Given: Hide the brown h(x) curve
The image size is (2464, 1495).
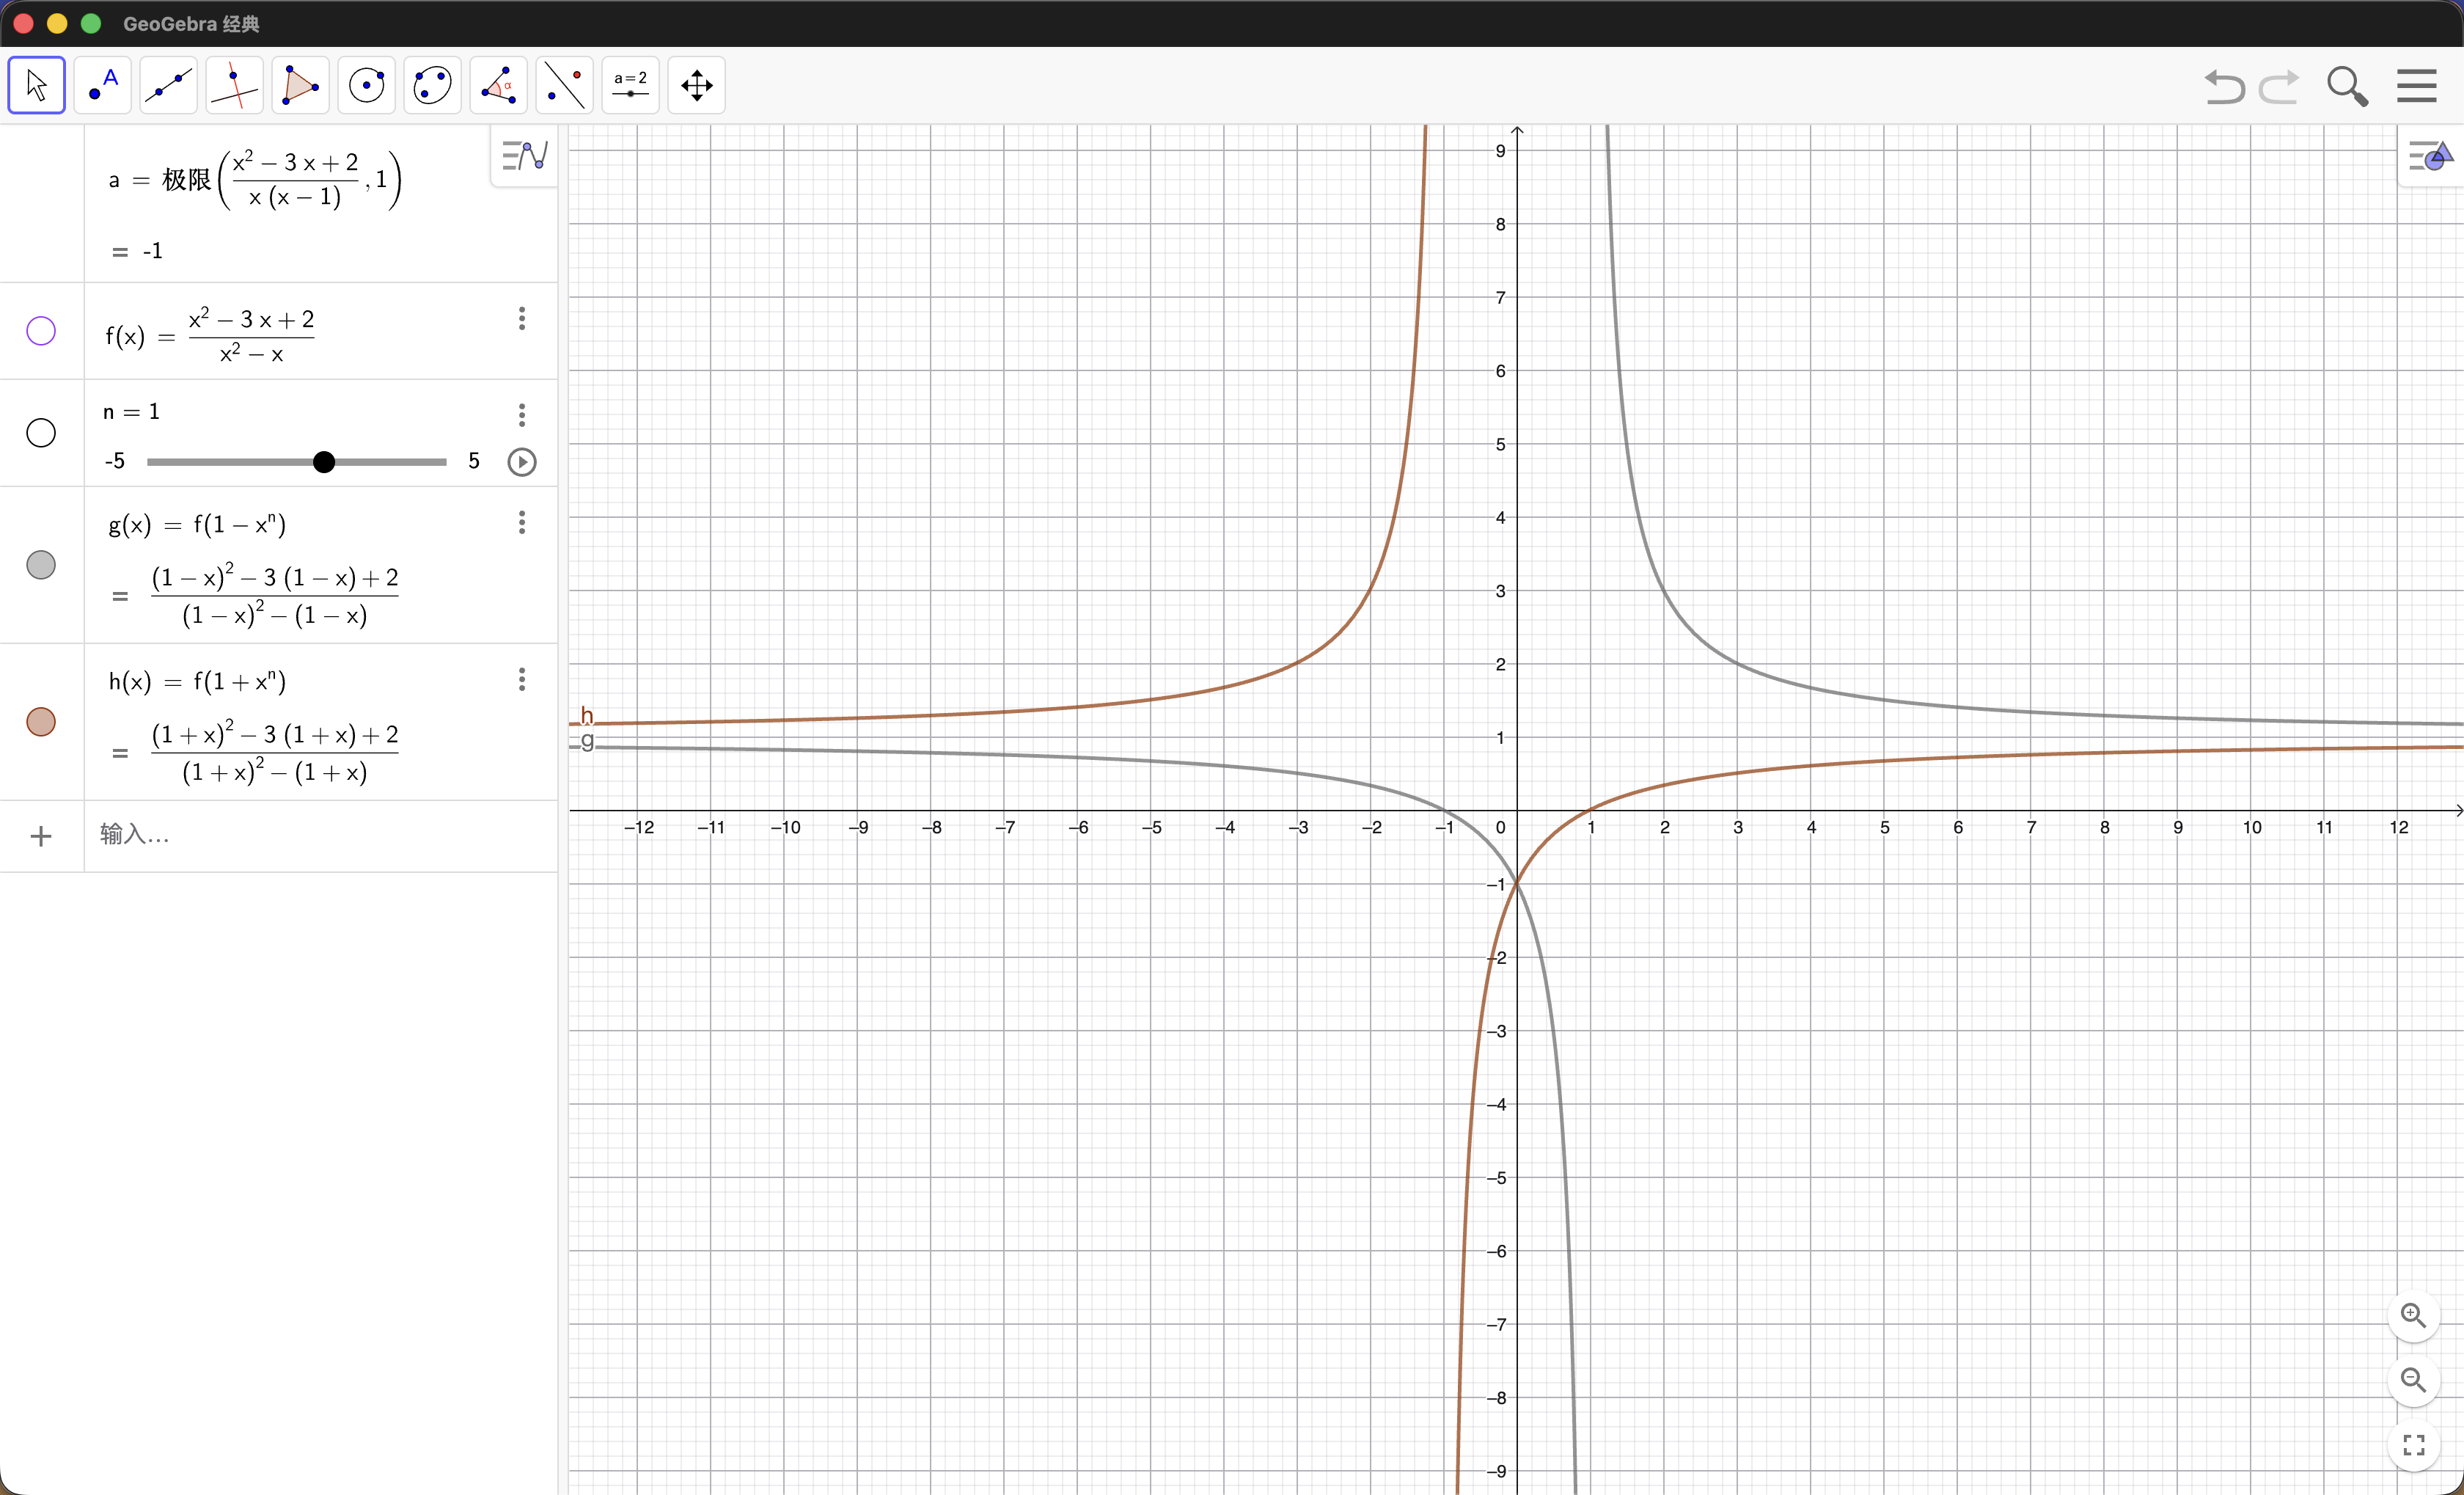Looking at the screenshot, I should [41, 722].
